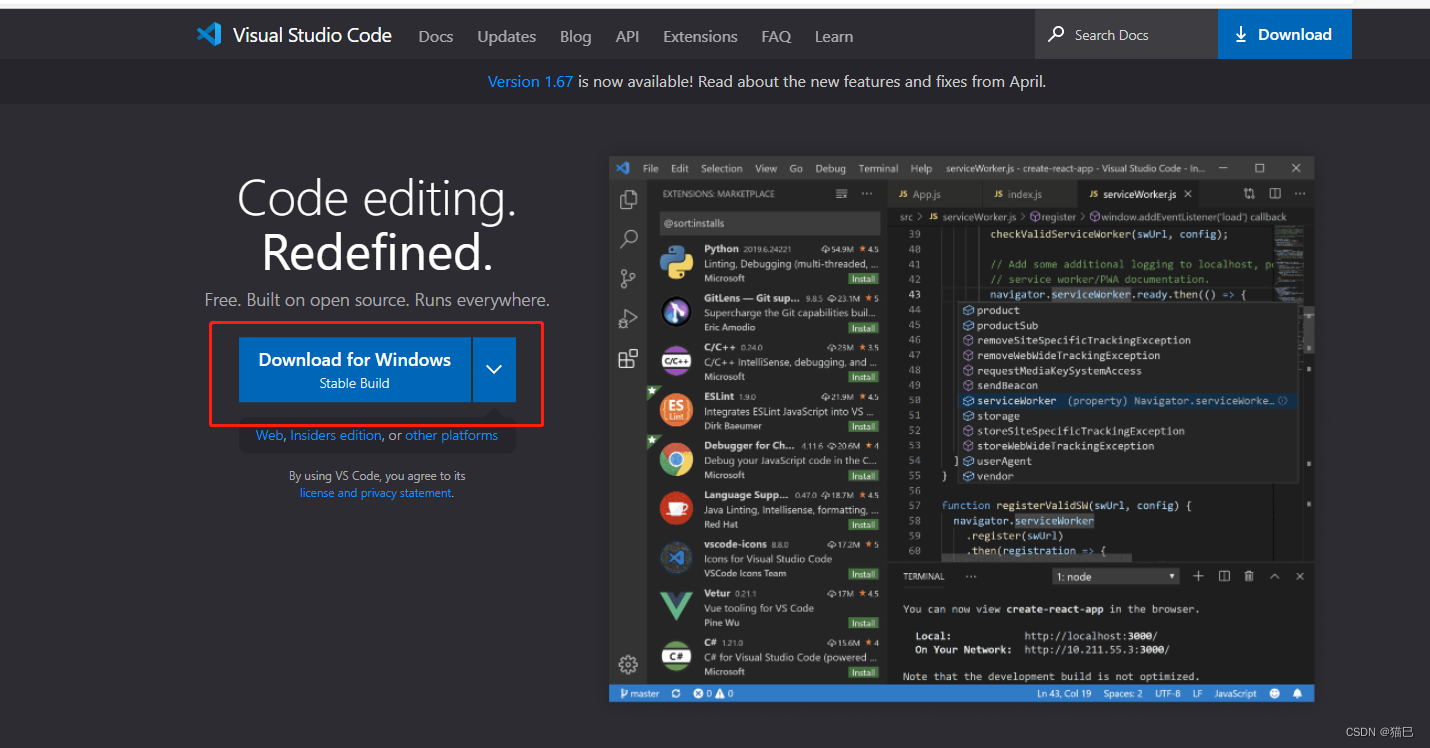Open the Extensions nav item in header
This screenshot has height=748, width=1430.
click(x=700, y=36)
